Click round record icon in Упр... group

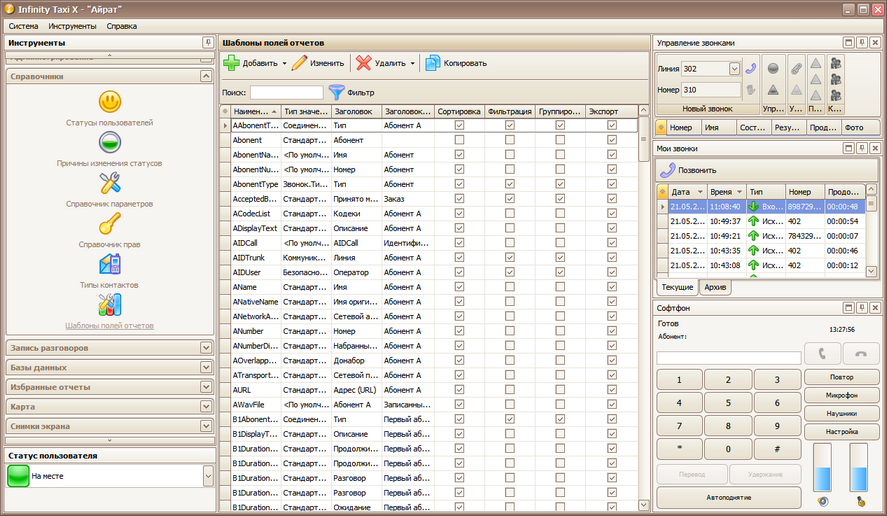pos(773,68)
